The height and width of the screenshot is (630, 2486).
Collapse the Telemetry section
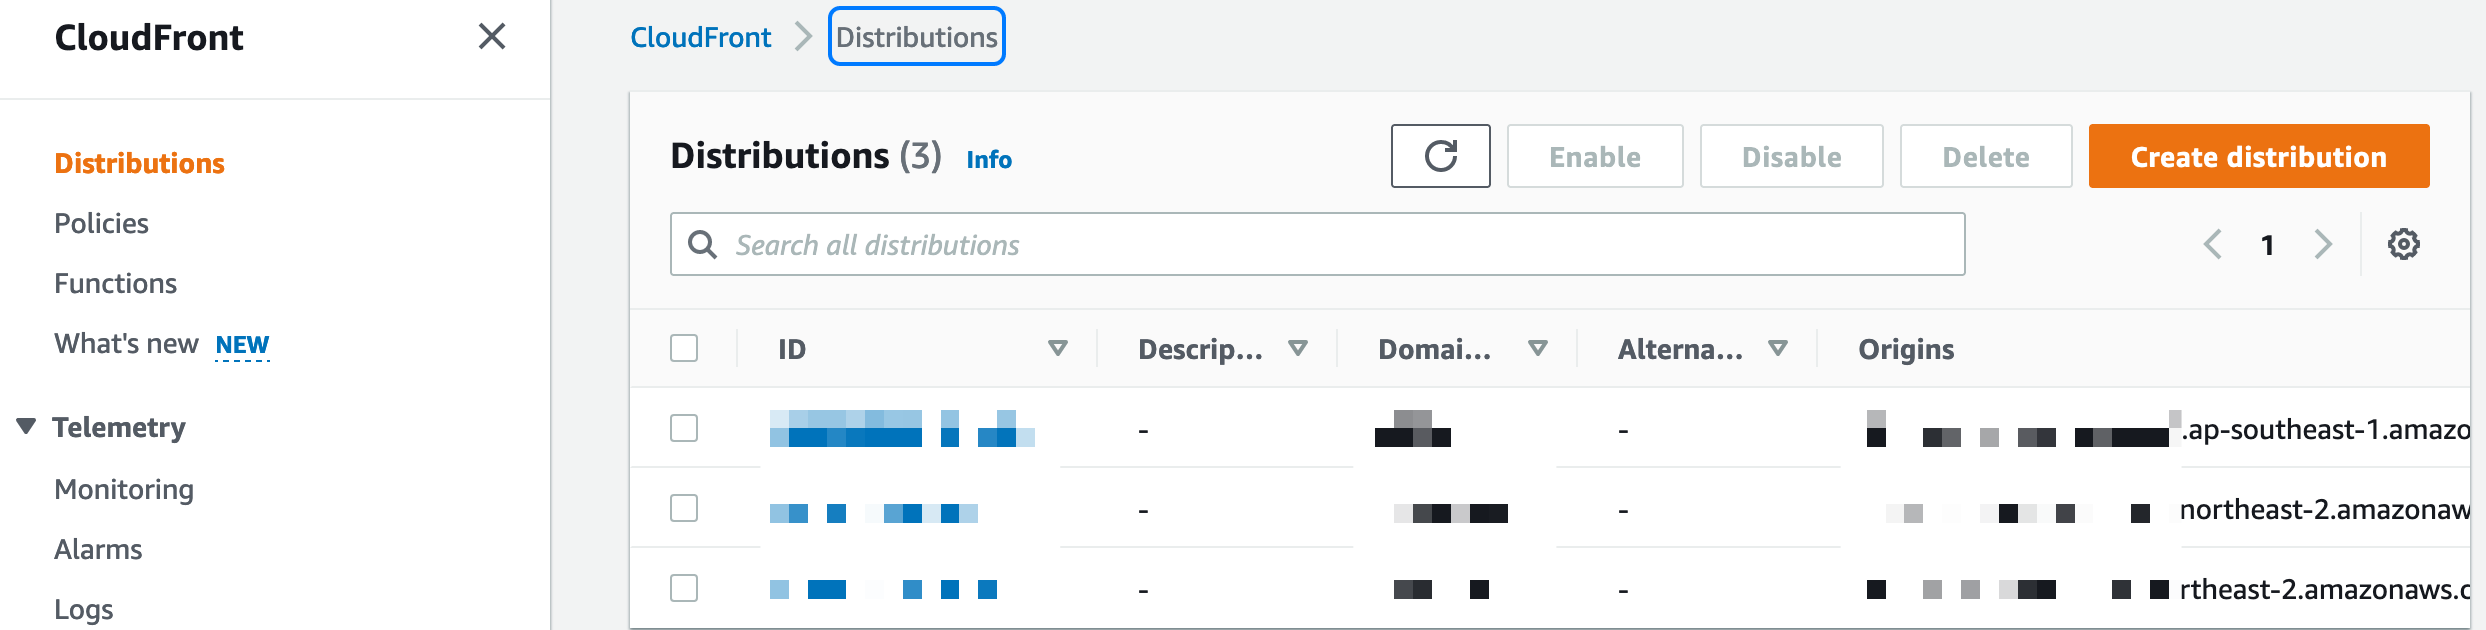click(27, 427)
